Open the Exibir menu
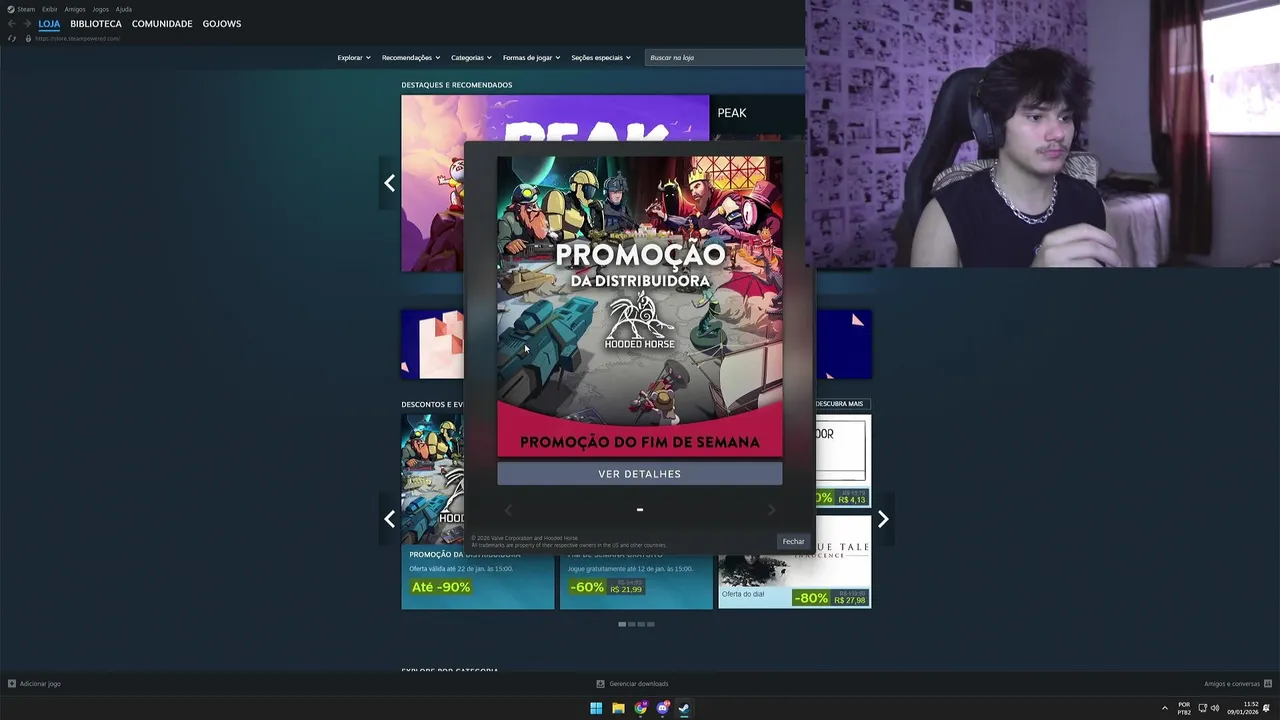 pos(50,9)
